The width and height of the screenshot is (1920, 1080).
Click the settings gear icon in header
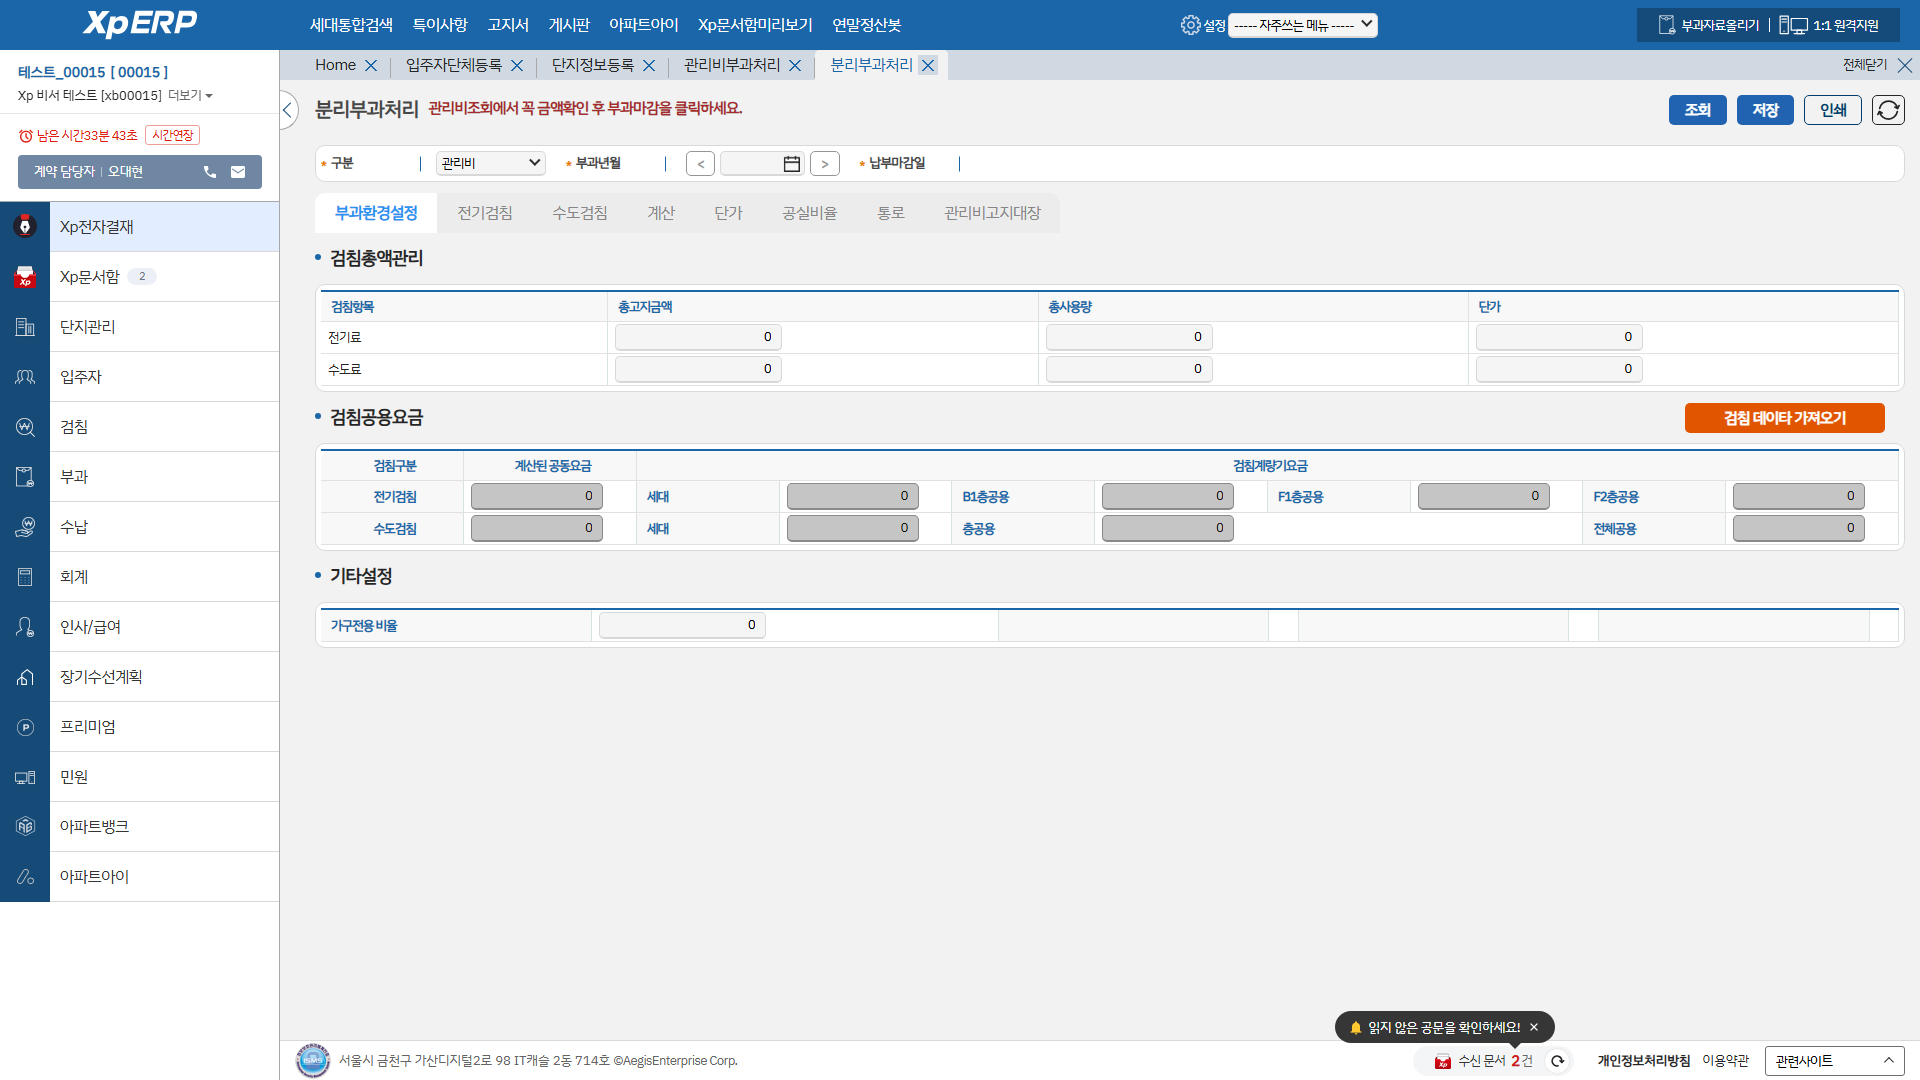click(x=1190, y=25)
